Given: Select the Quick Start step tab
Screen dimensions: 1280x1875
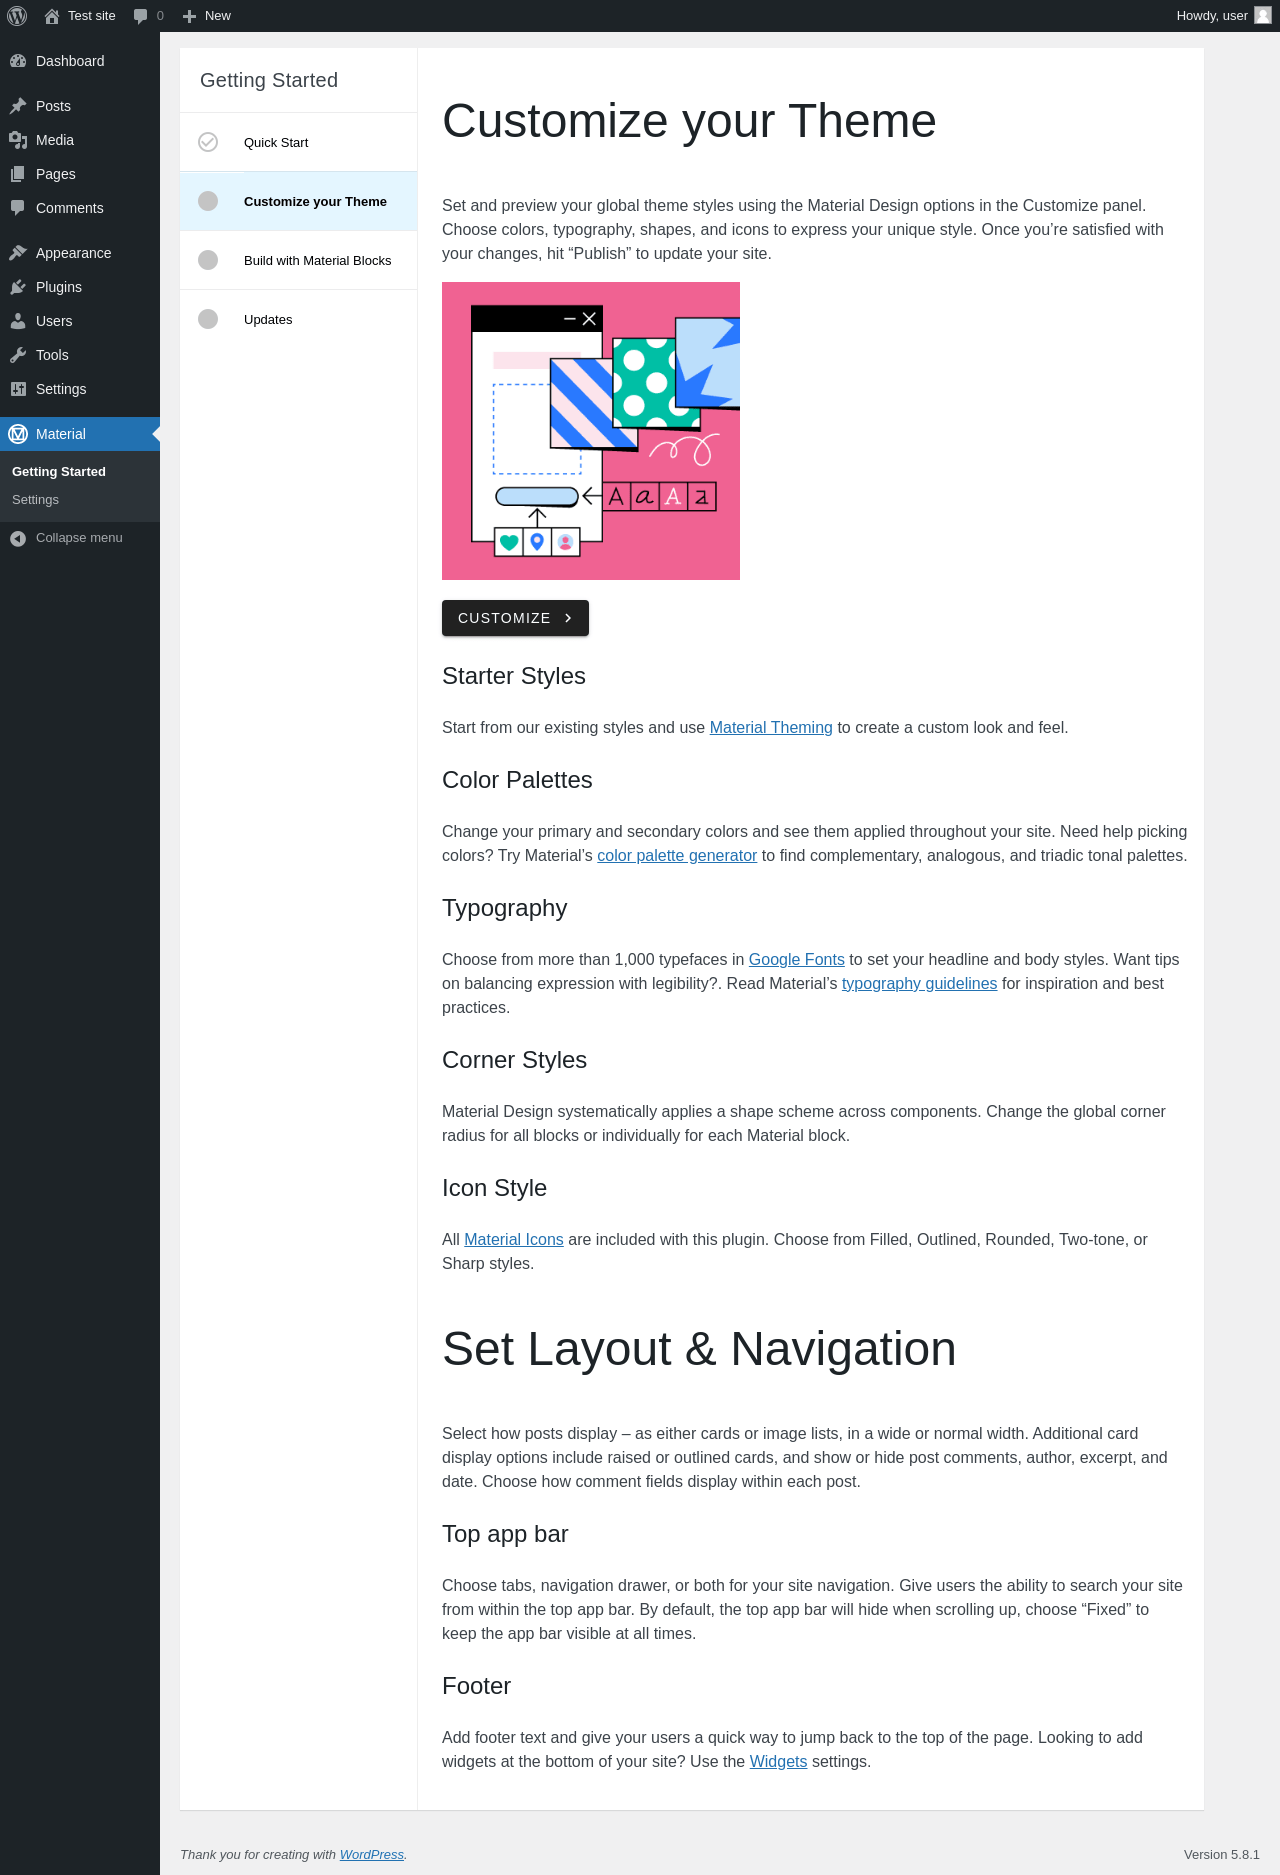Looking at the screenshot, I should [298, 142].
